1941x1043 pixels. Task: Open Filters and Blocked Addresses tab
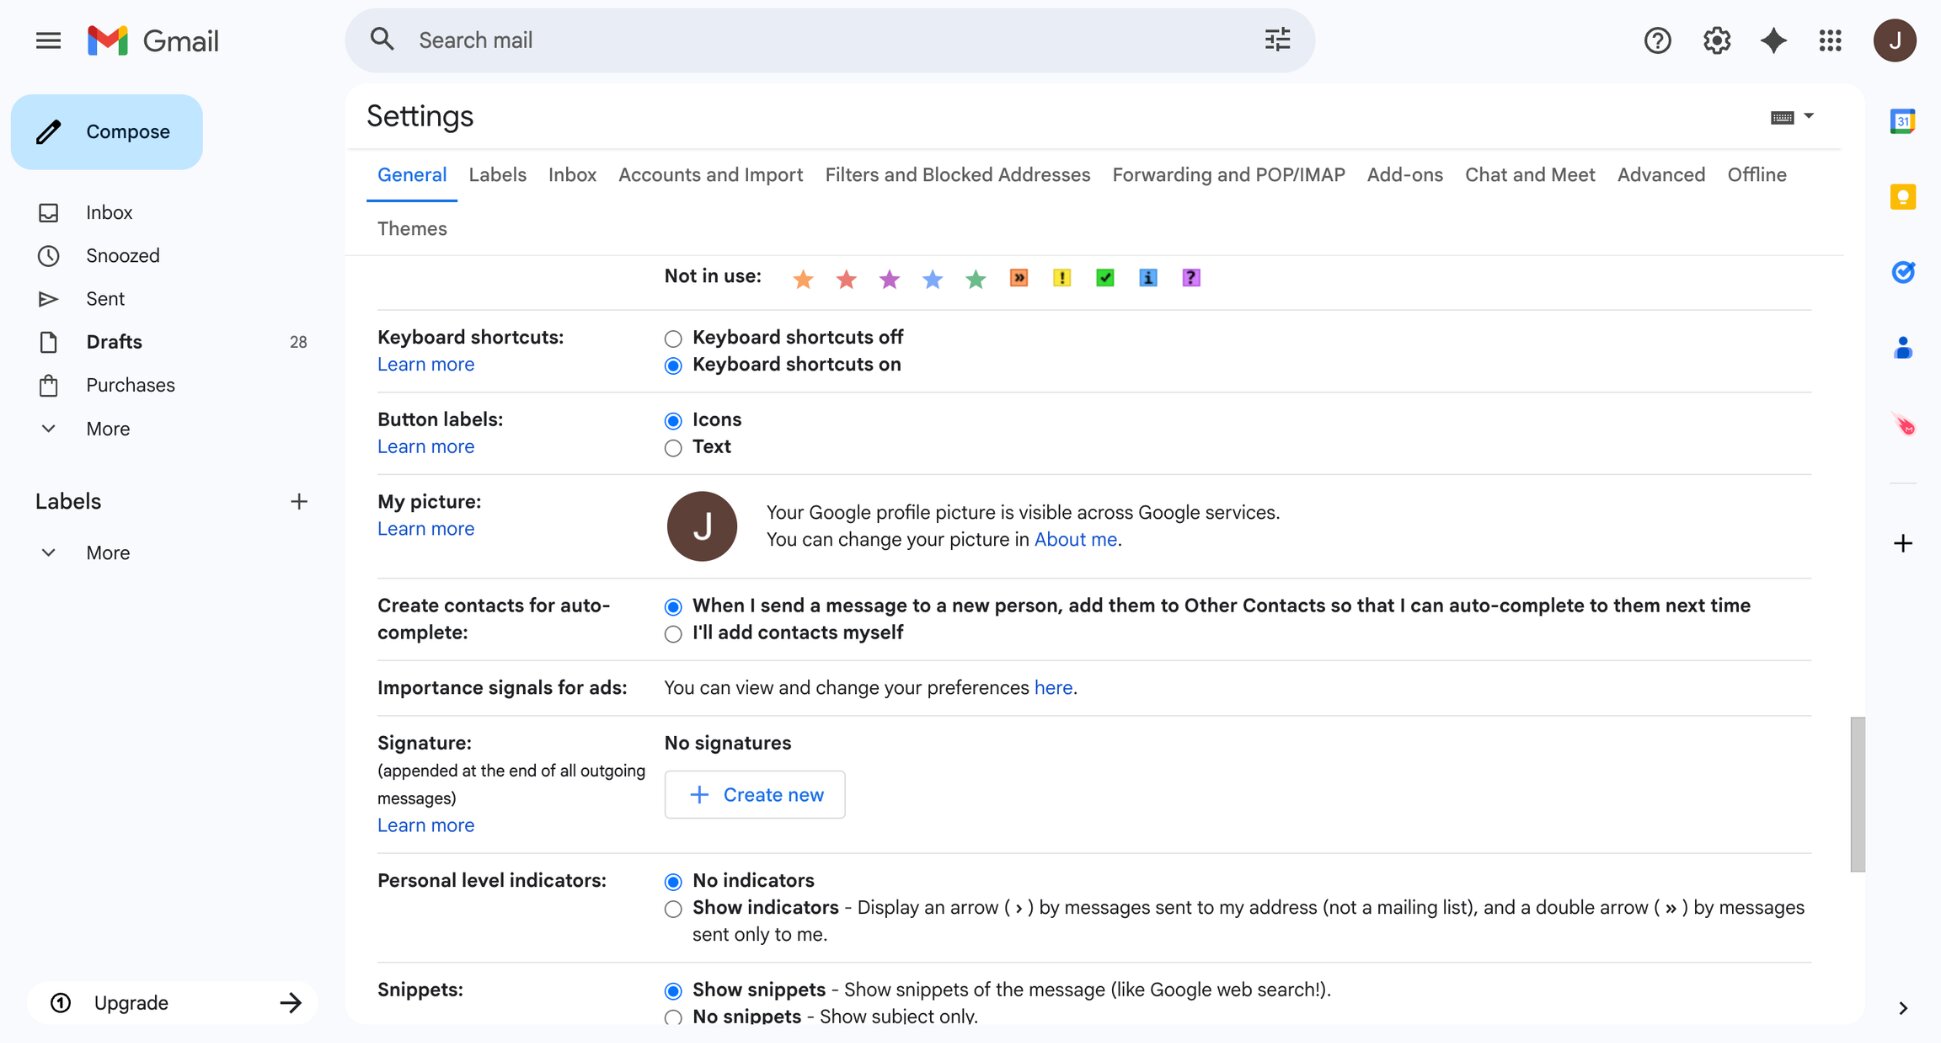coord(957,175)
